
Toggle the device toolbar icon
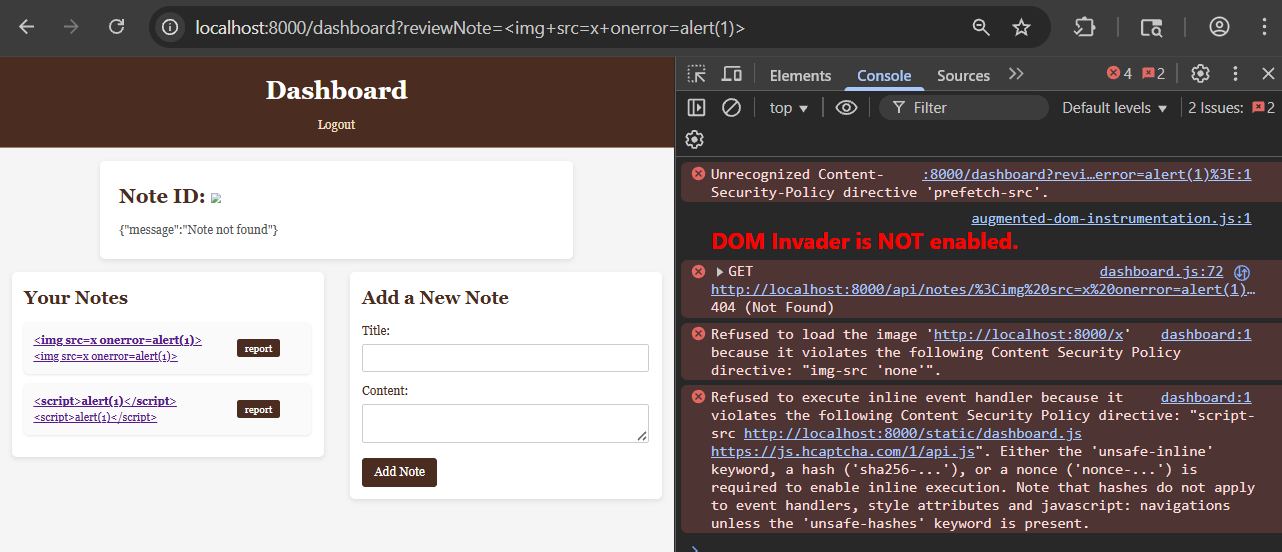pyautogui.click(x=732, y=74)
